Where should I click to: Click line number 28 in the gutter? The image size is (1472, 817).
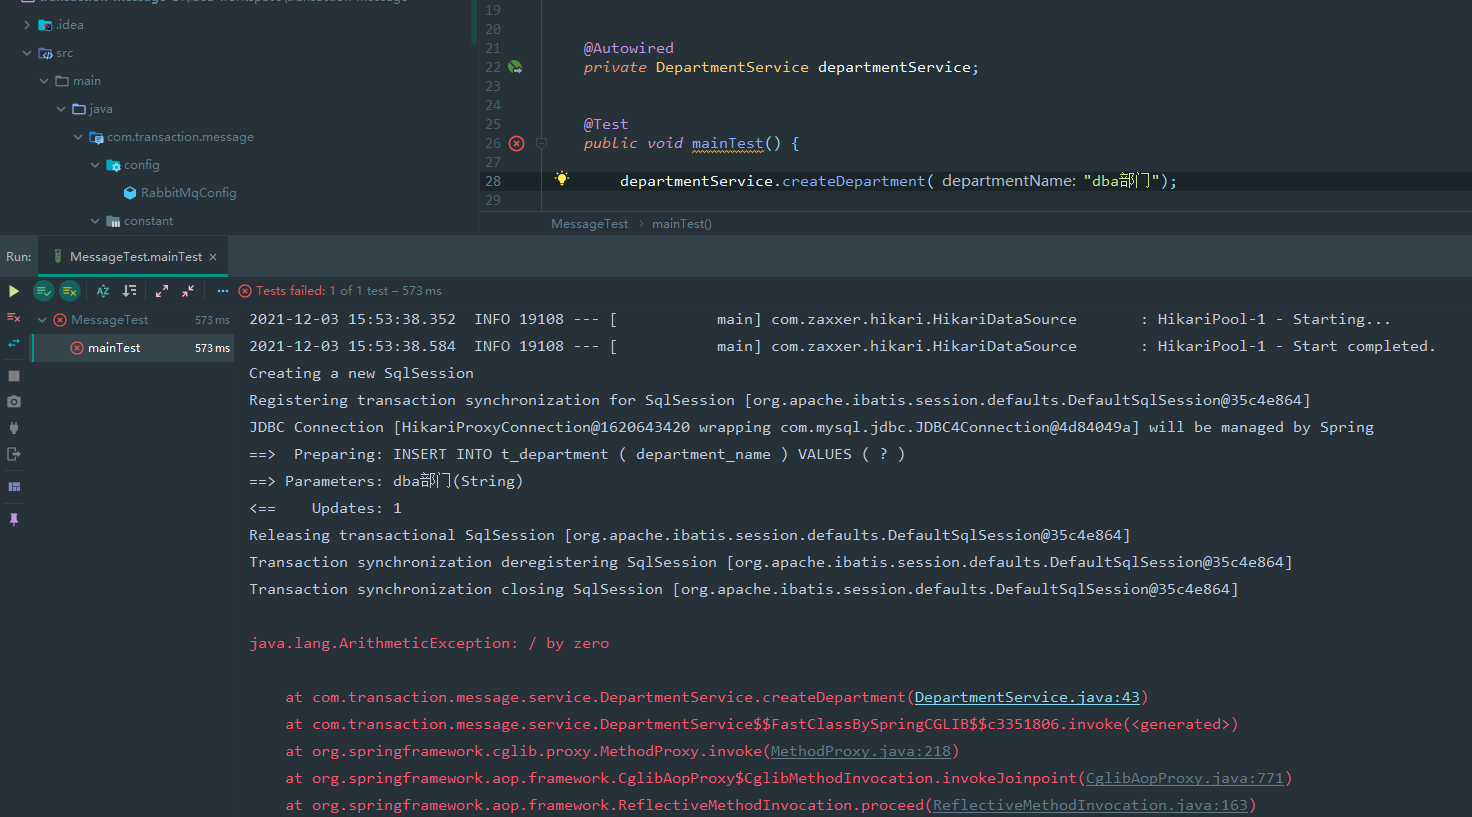[x=493, y=181]
